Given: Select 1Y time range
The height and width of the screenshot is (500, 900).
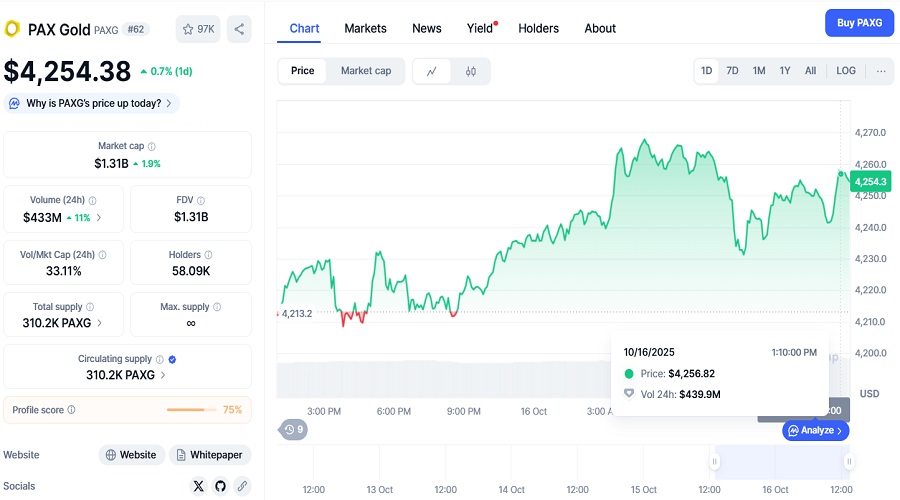Looking at the screenshot, I should tap(785, 71).
